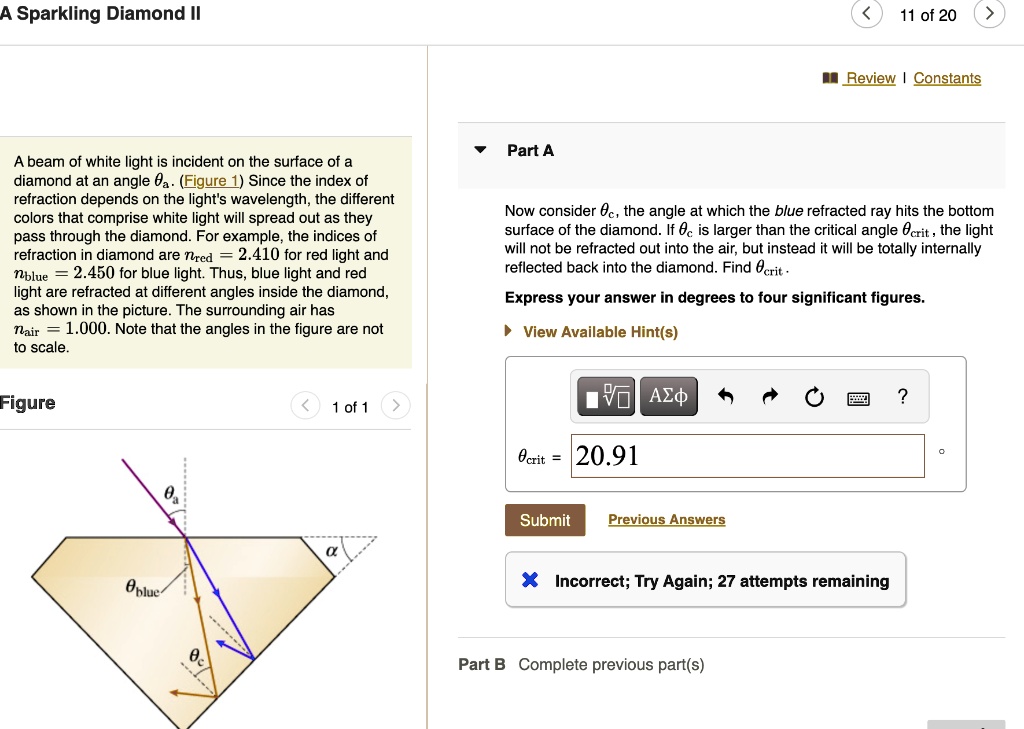1024x729 pixels.
Task: Open the Constants page
Action: coord(947,77)
